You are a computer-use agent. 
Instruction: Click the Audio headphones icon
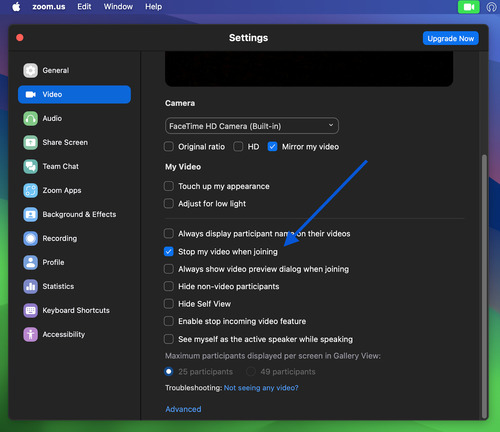pos(30,118)
